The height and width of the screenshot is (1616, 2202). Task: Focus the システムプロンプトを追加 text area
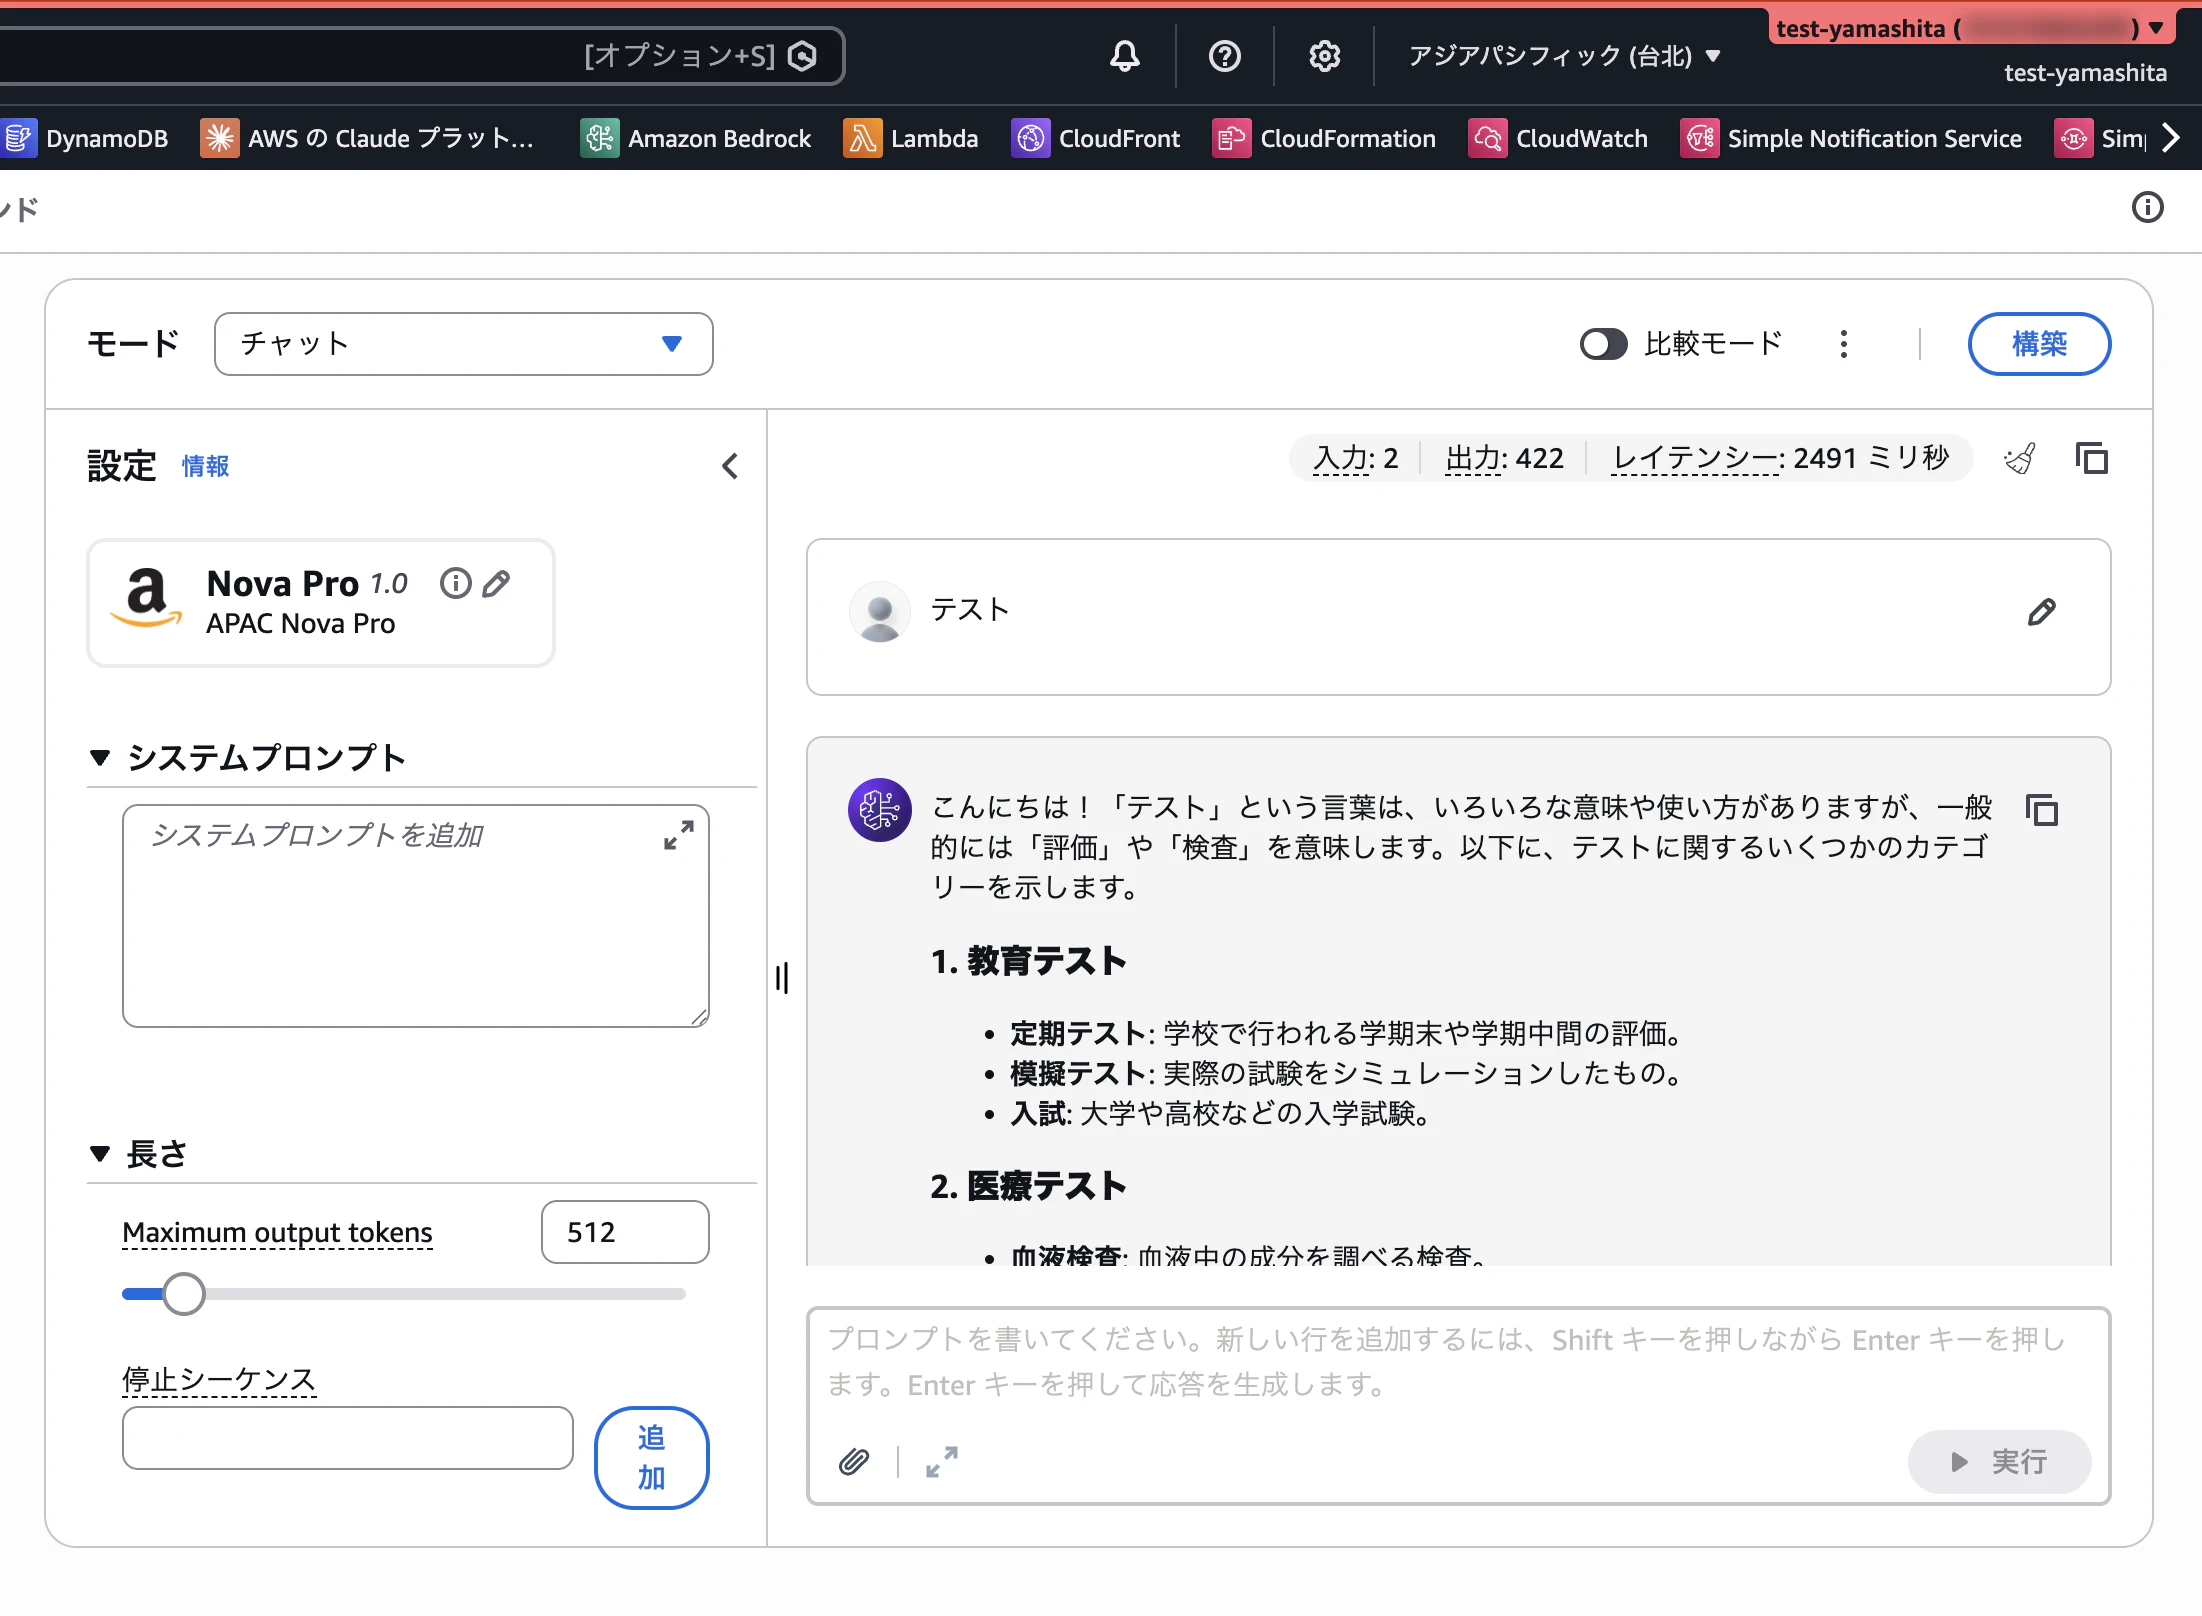416,916
